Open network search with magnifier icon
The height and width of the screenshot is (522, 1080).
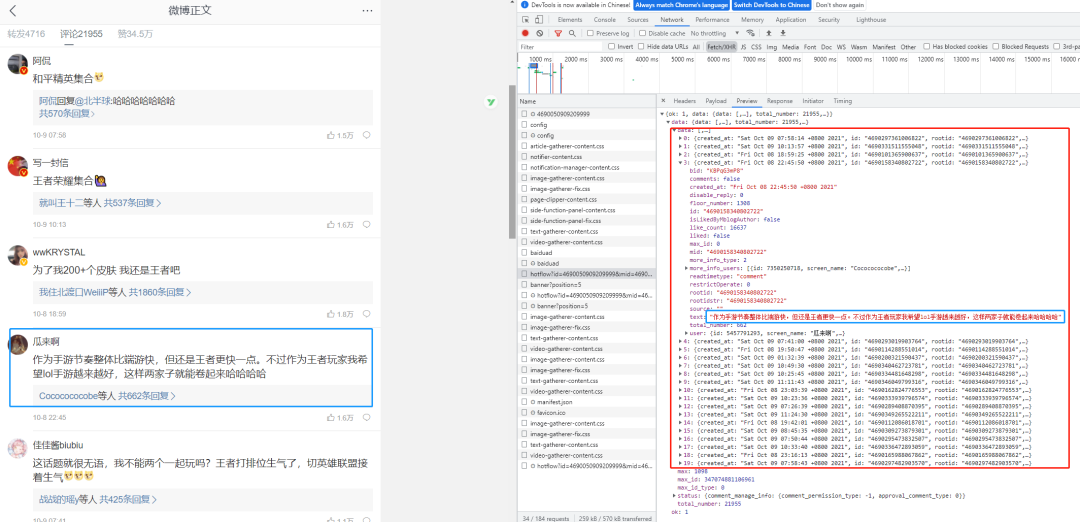click(x=572, y=33)
